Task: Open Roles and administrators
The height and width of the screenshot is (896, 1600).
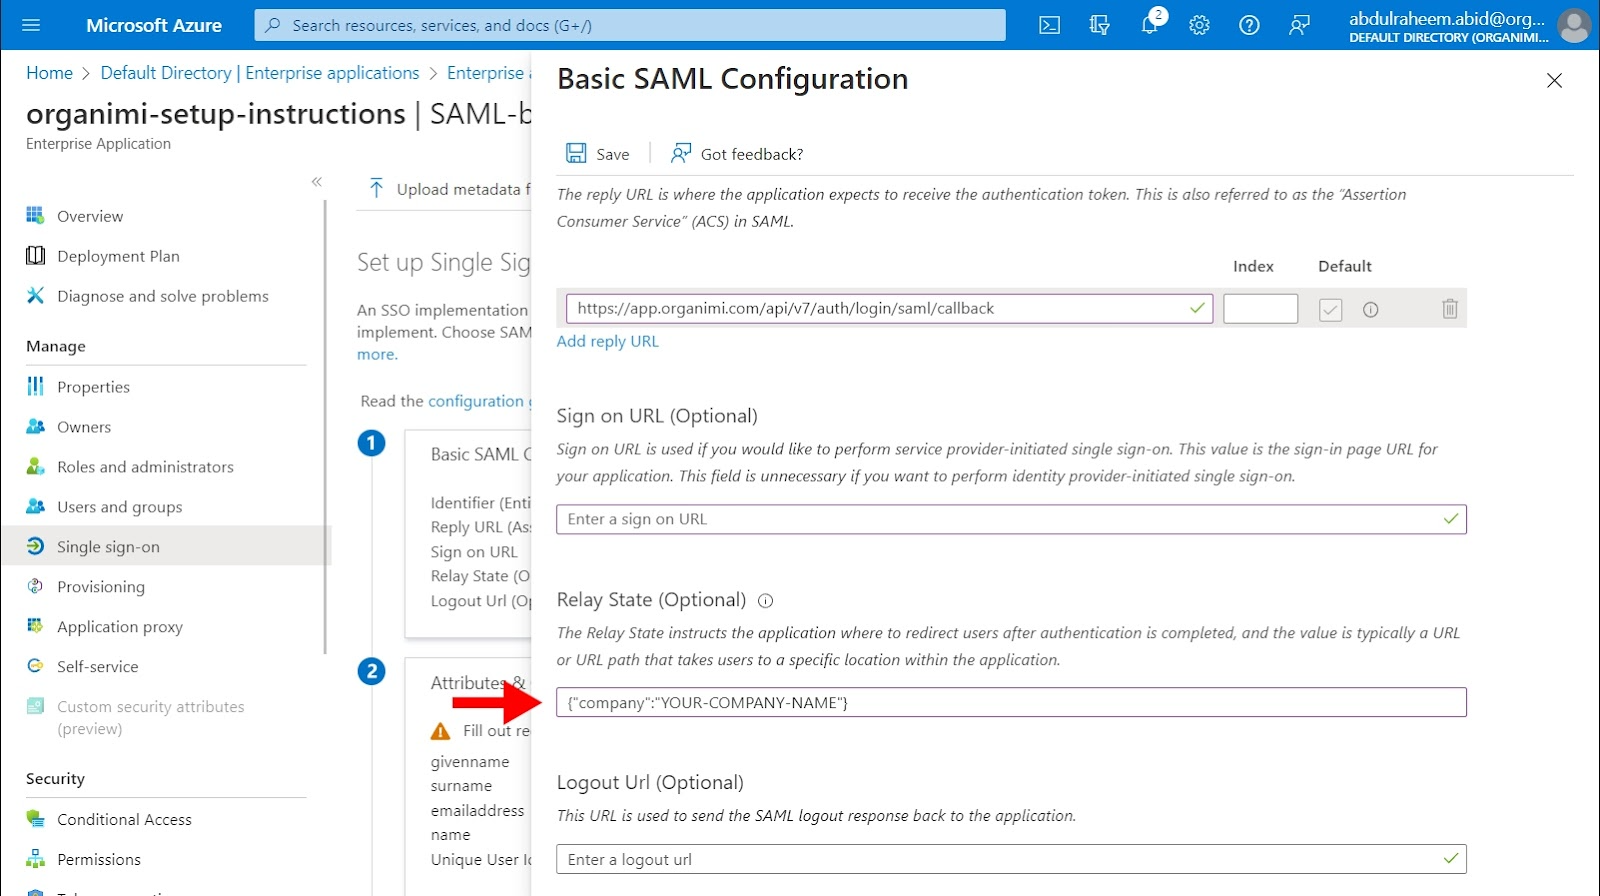Action: pyautogui.click(x=145, y=467)
